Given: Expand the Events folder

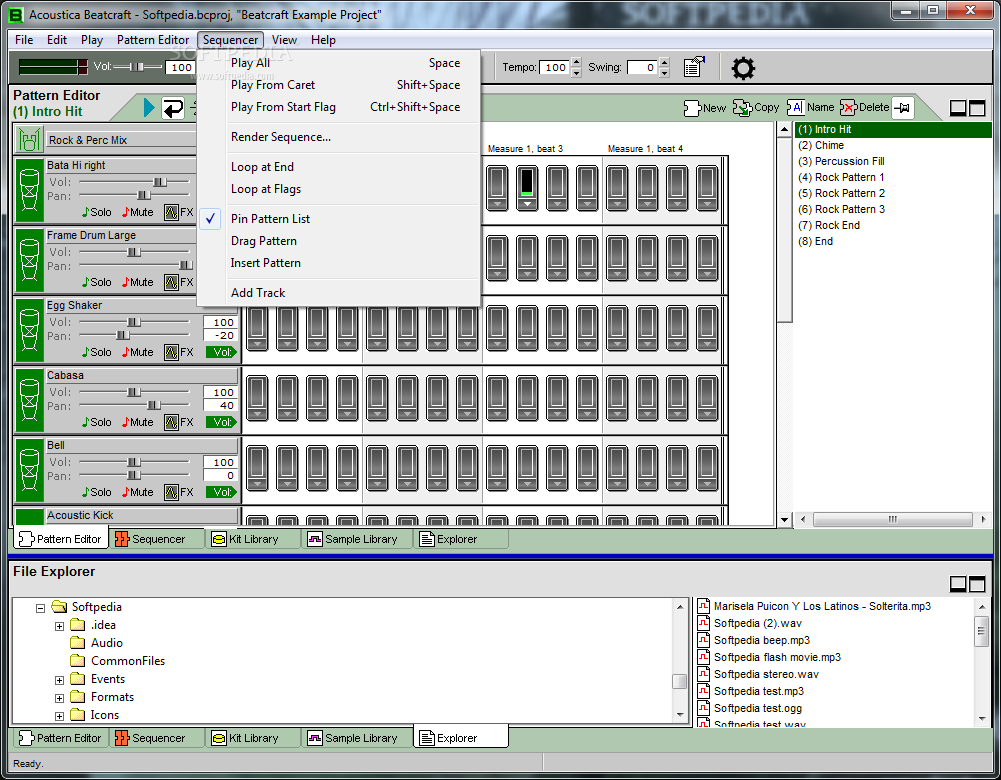Looking at the screenshot, I should (x=59, y=680).
